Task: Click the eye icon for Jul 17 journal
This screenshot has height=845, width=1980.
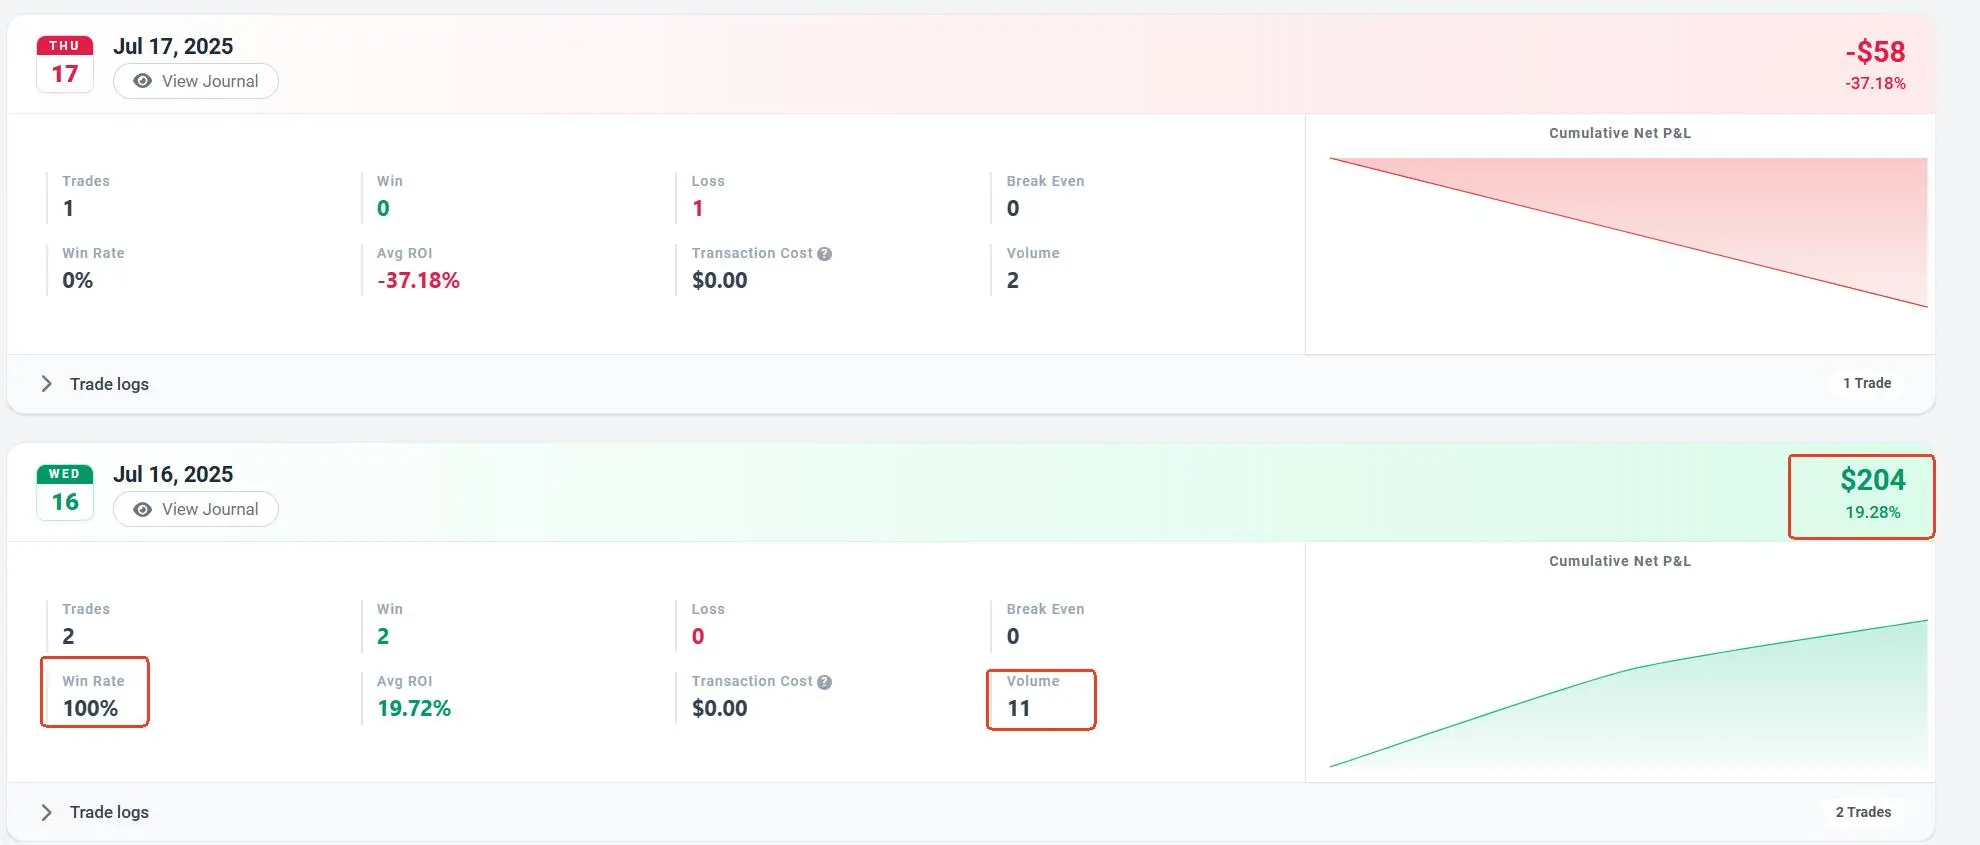Action: (143, 81)
